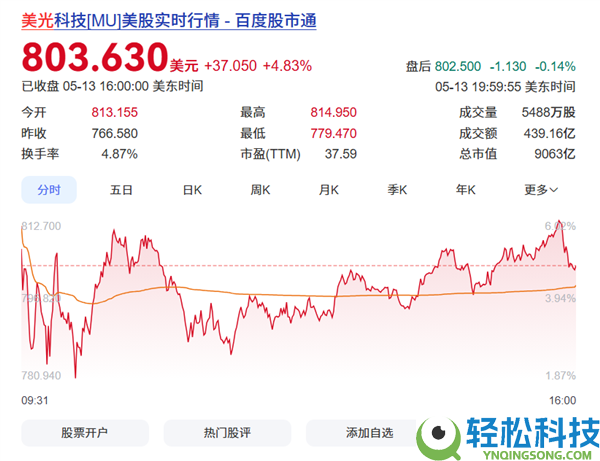Click the 热门股评 button
This screenshot has width=600, height=461.
pos(227,433)
